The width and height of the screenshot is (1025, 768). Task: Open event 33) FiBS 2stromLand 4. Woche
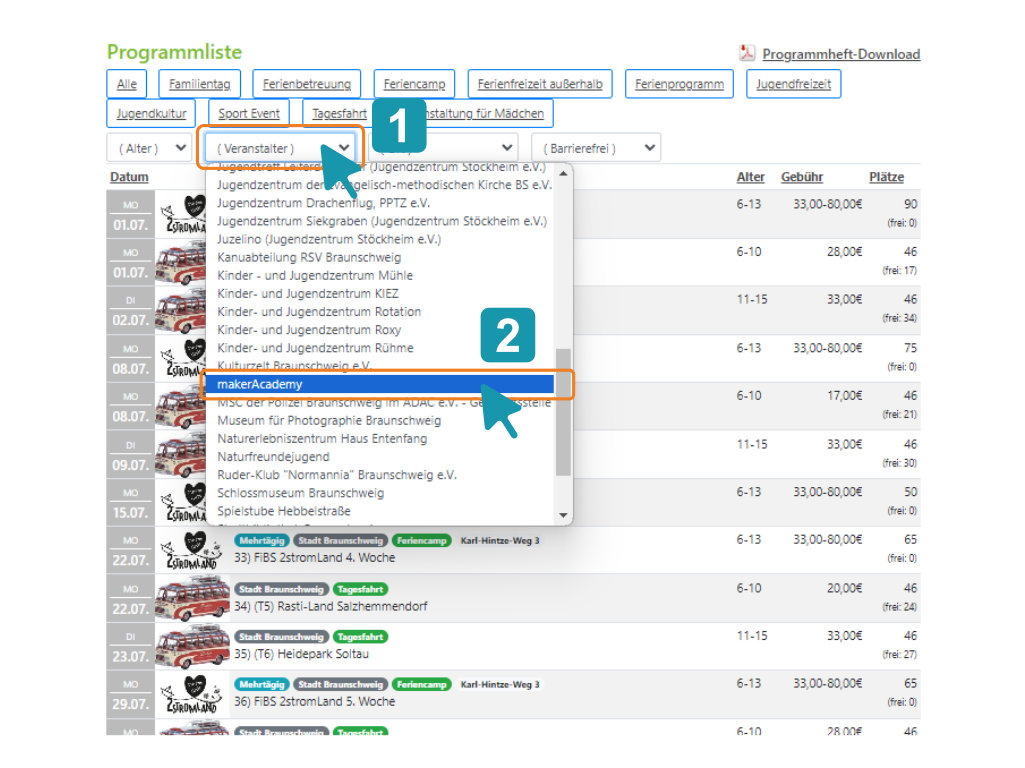[314, 558]
